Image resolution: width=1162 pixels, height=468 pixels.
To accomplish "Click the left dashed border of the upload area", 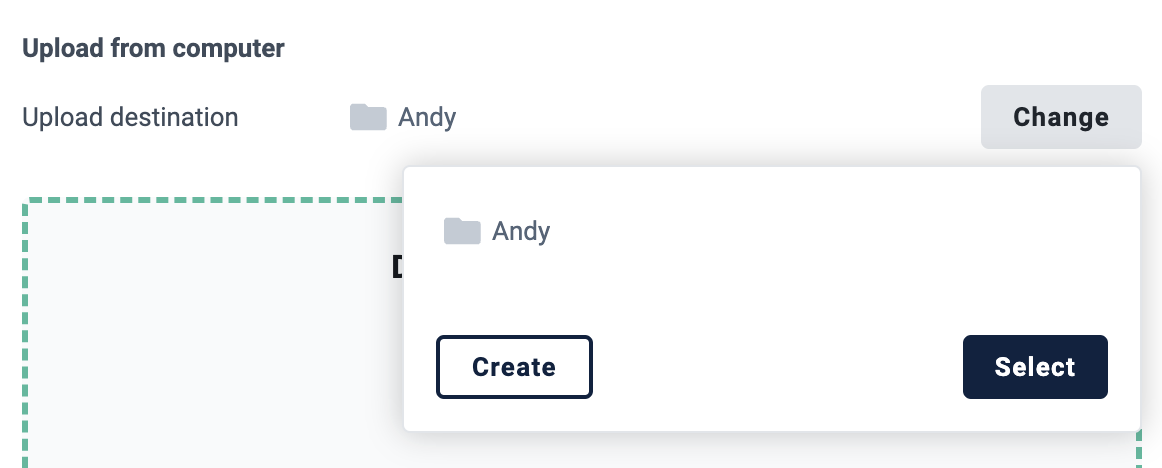I will [25, 333].
